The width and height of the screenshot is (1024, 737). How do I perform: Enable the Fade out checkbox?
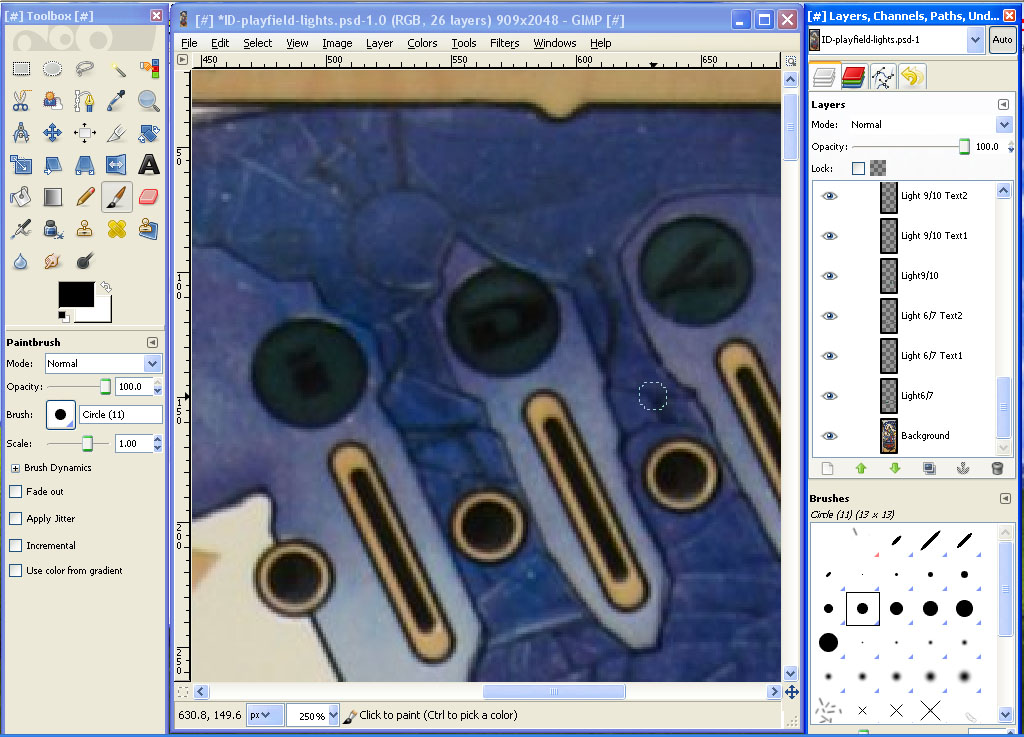click(x=16, y=492)
